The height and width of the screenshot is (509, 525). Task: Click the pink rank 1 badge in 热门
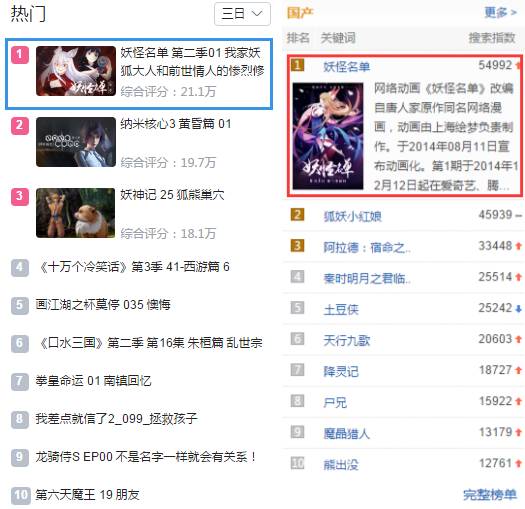(x=20, y=55)
